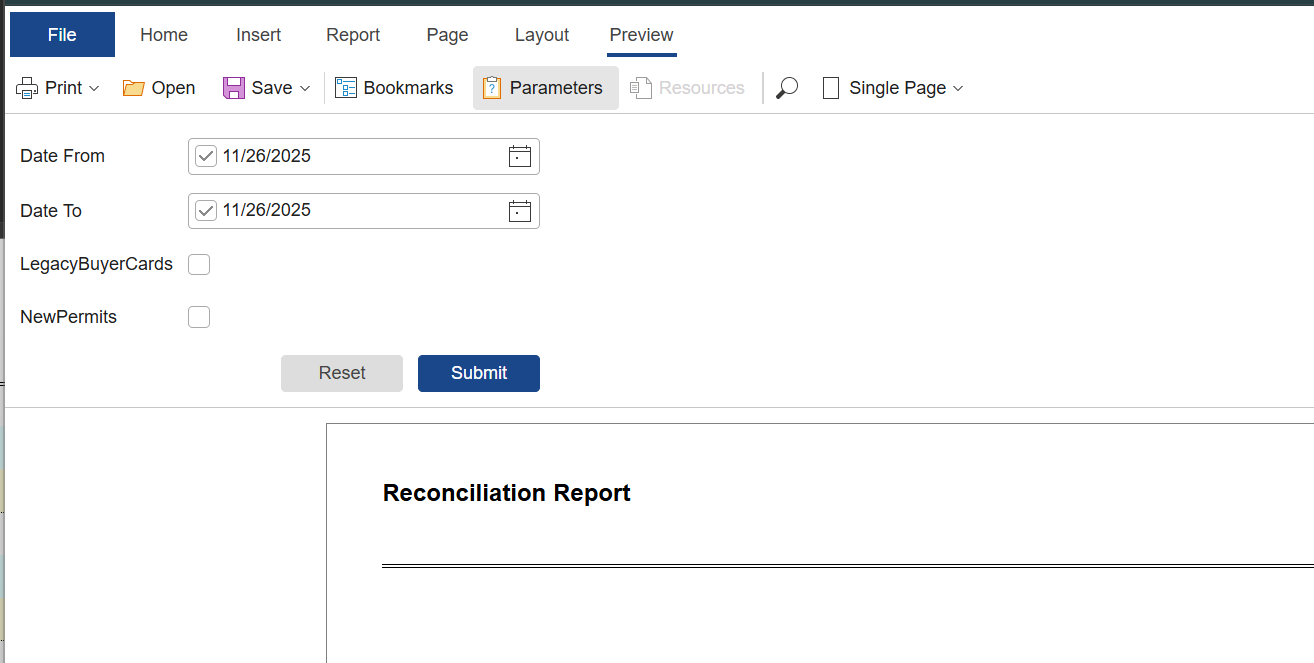Image resolution: width=1314 pixels, height=663 pixels.
Task: Submit the report parameters
Action: pos(478,373)
